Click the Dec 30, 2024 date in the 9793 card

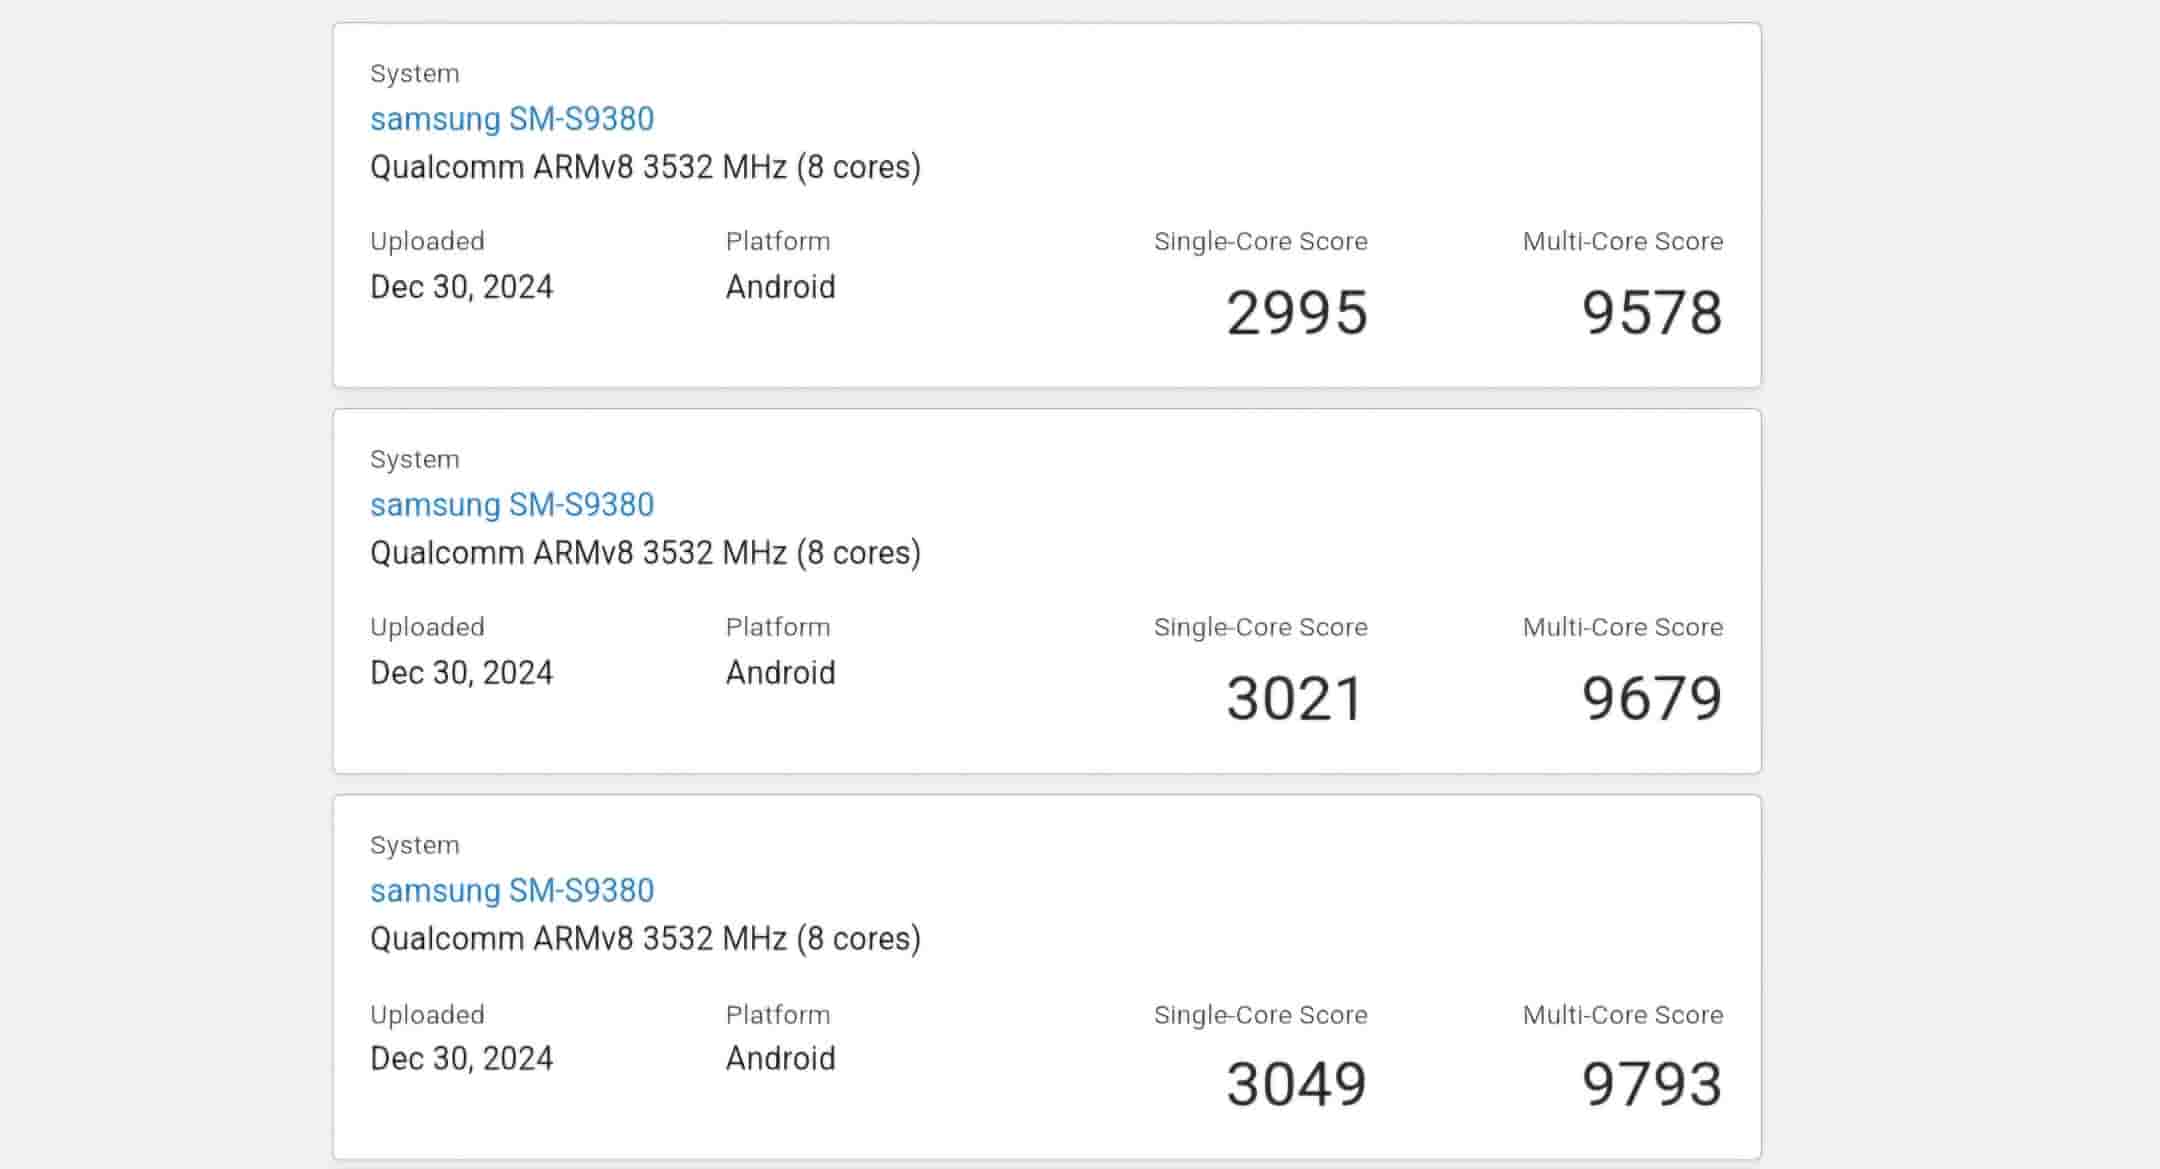coord(461,1059)
